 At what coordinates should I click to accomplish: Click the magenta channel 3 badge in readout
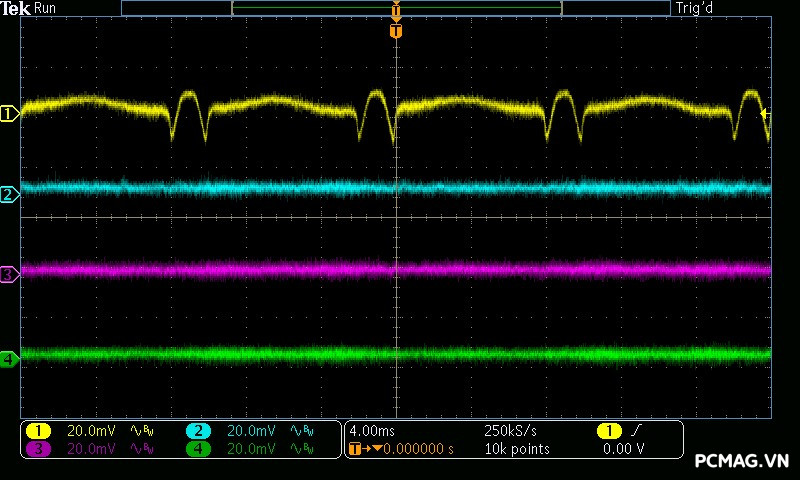[38, 449]
